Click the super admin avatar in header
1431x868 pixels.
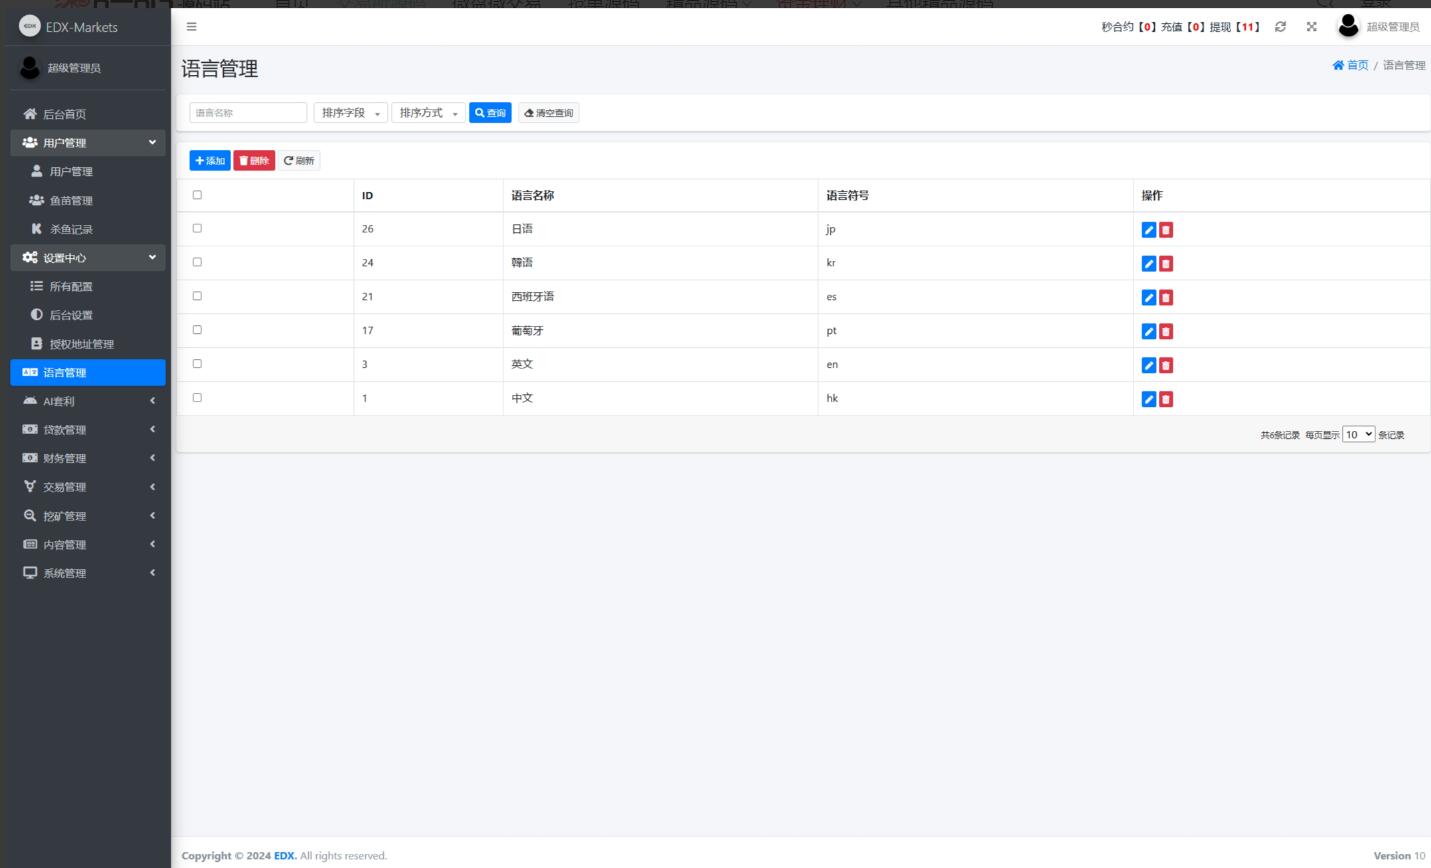pyautogui.click(x=1348, y=26)
